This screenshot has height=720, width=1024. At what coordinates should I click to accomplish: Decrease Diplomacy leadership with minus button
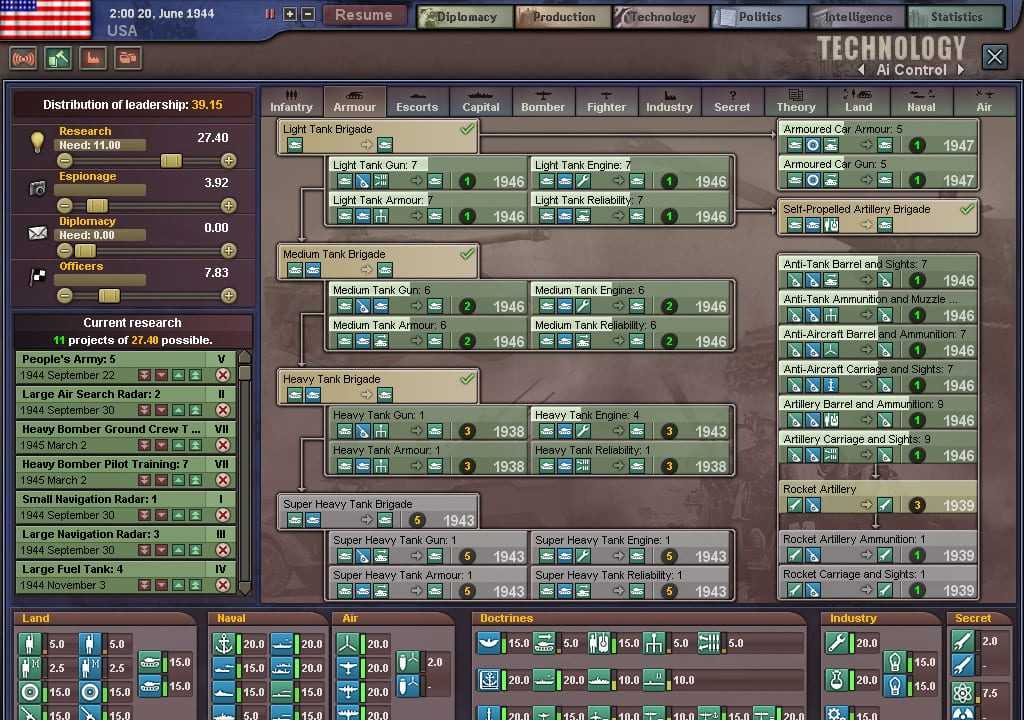[x=64, y=251]
